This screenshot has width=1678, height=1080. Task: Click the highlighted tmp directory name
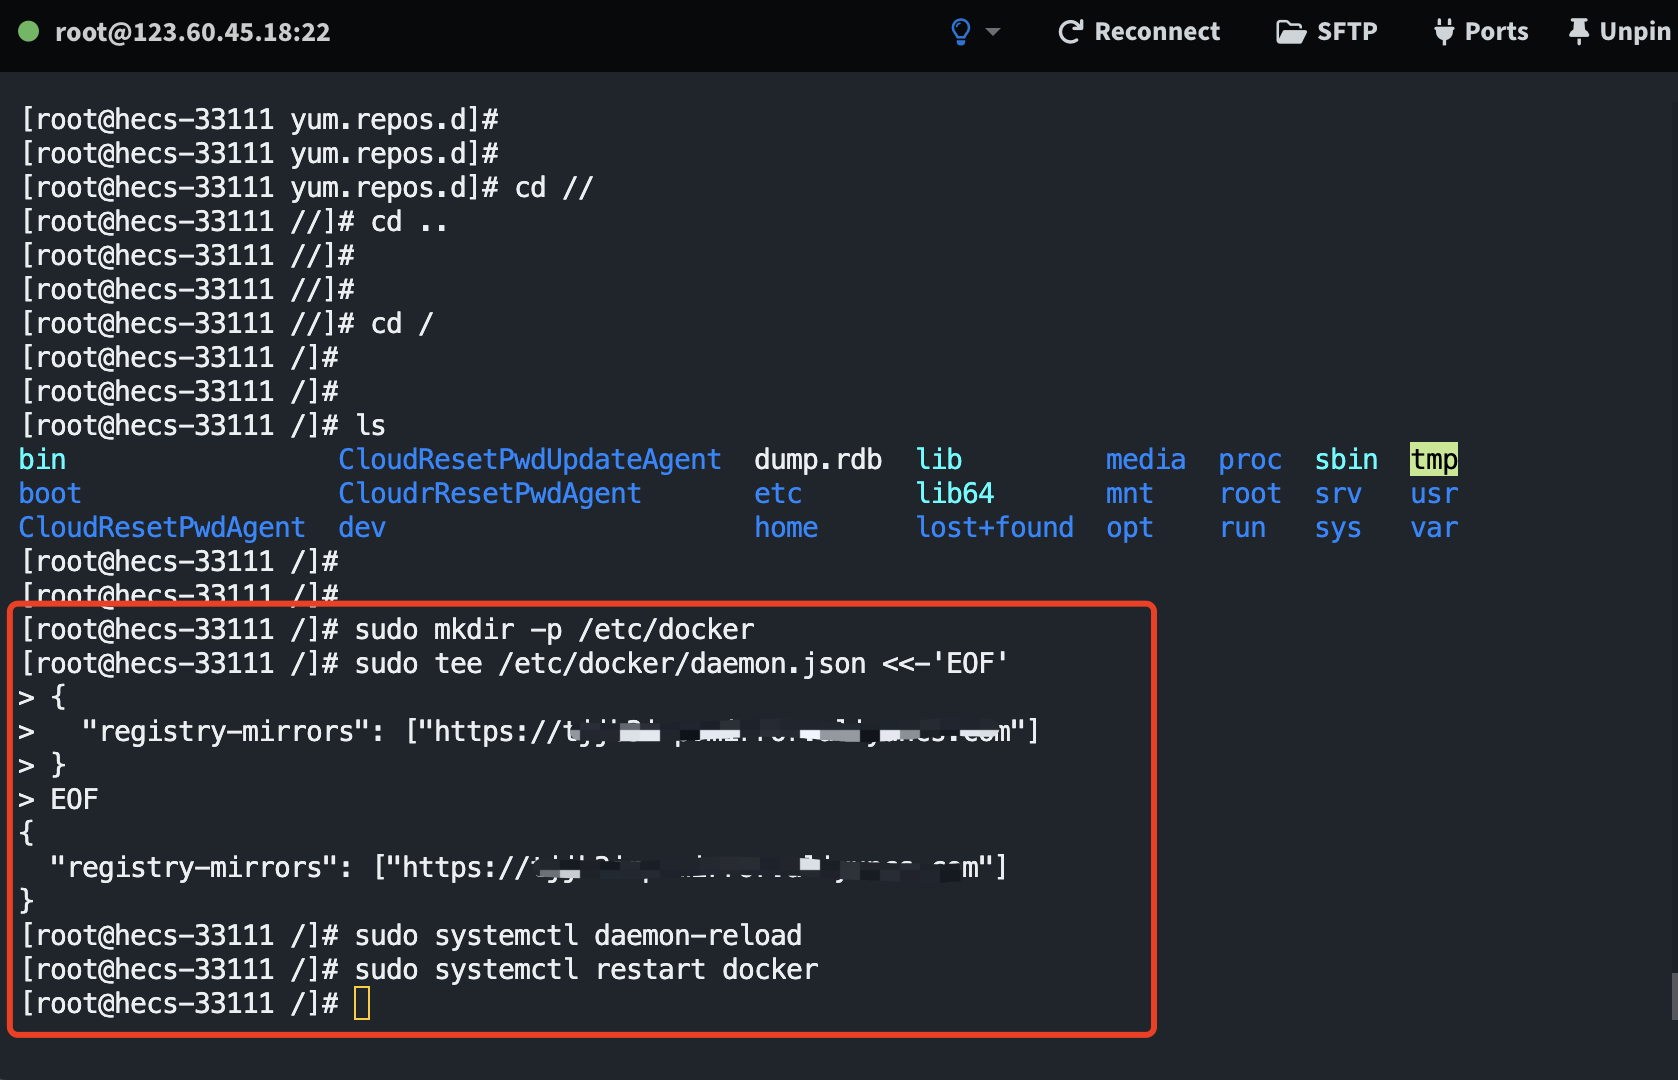click(1433, 459)
